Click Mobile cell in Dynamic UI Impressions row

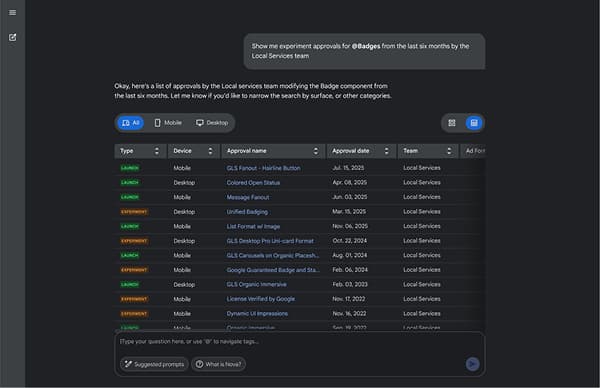(x=182, y=313)
